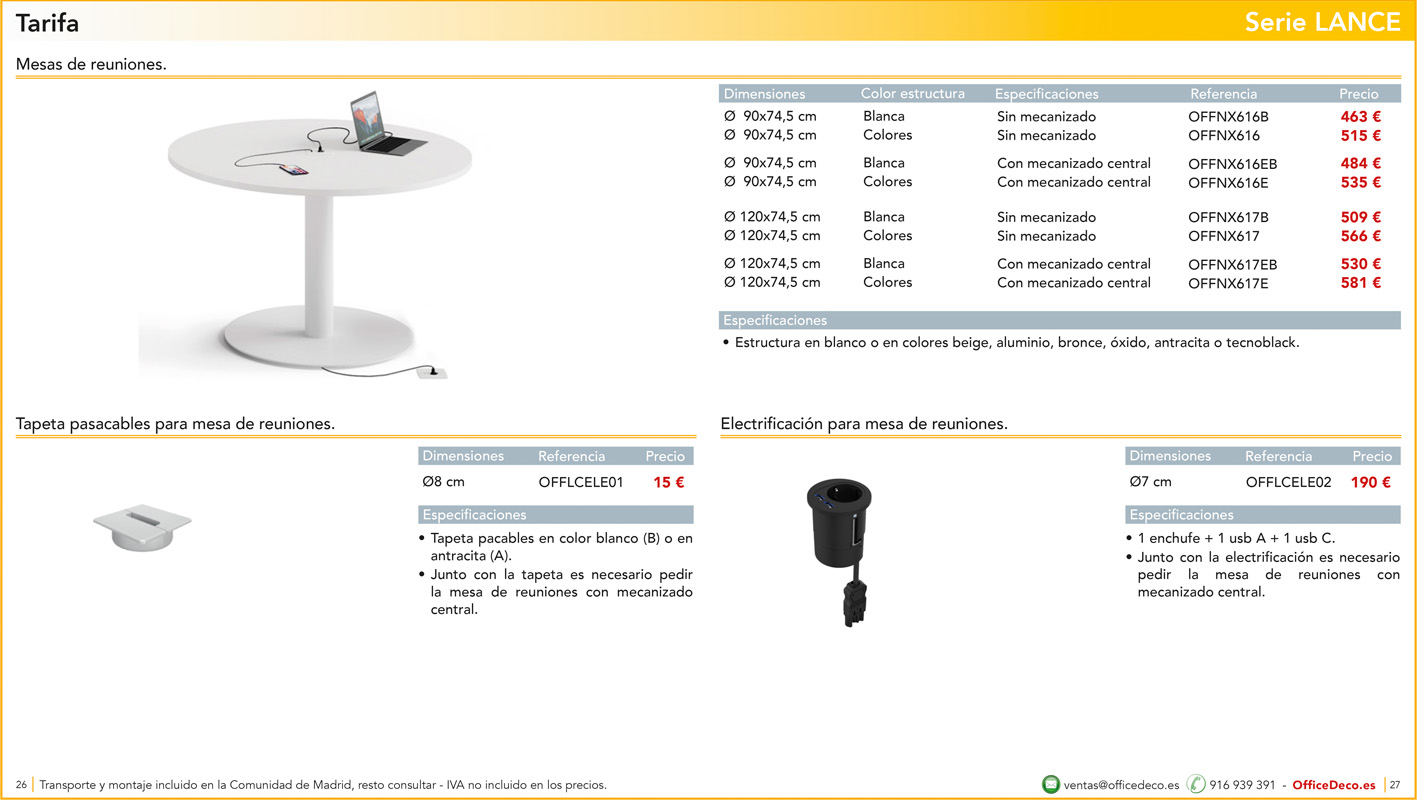Click the OfficeDeco.es website link
The image size is (1417, 800).
(1334, 785)
